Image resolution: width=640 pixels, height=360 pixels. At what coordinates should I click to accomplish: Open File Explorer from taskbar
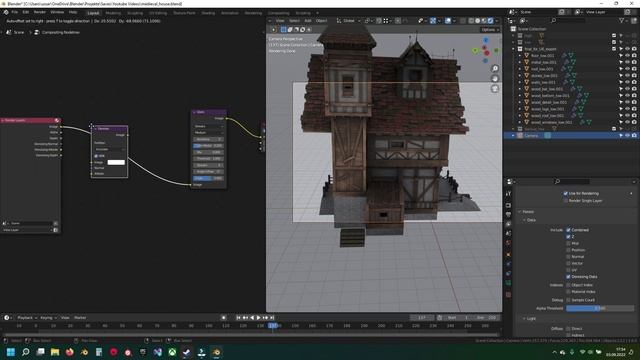[55, 352]
